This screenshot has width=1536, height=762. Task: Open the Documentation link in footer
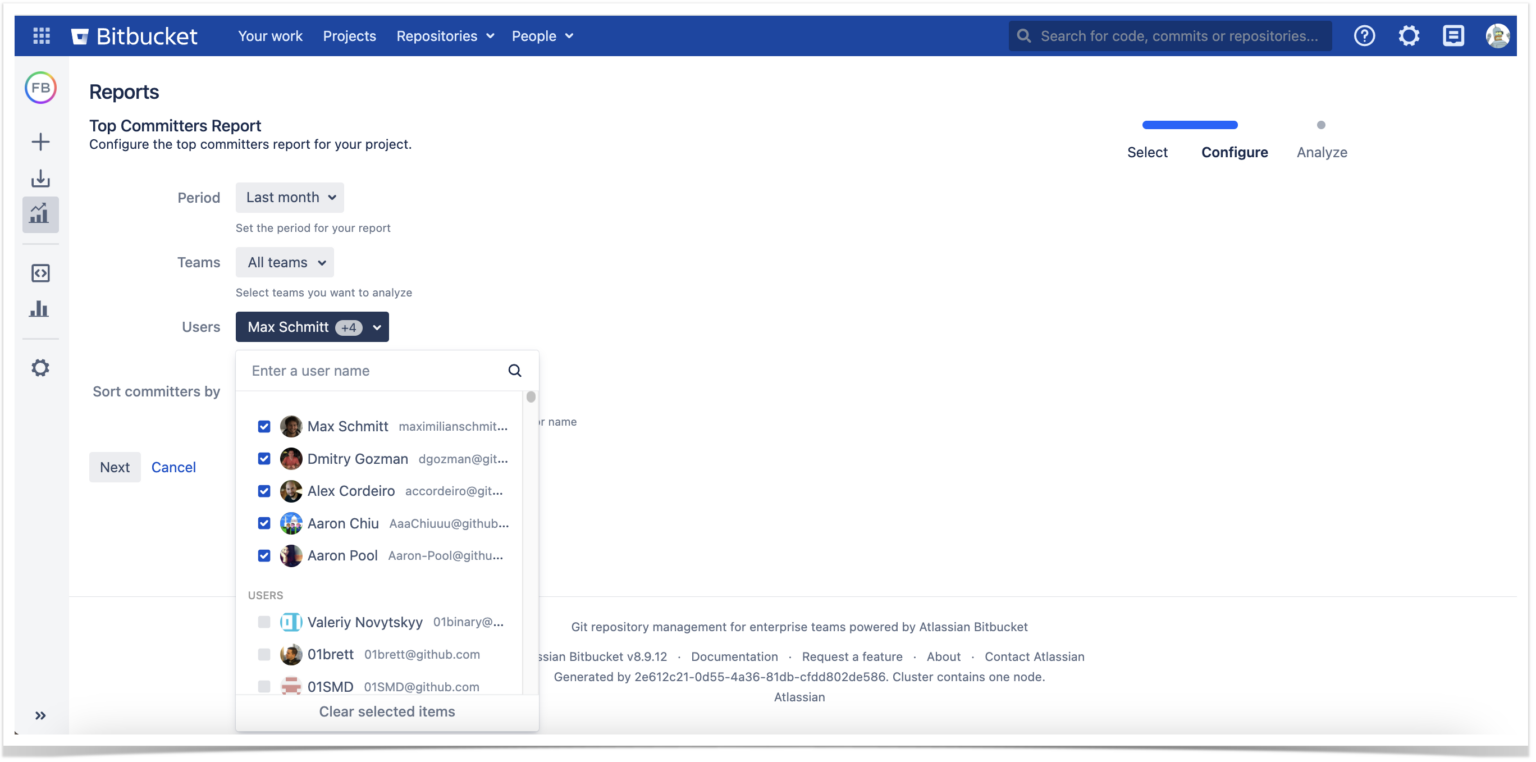pyautogui.click(x=735, y=657)
